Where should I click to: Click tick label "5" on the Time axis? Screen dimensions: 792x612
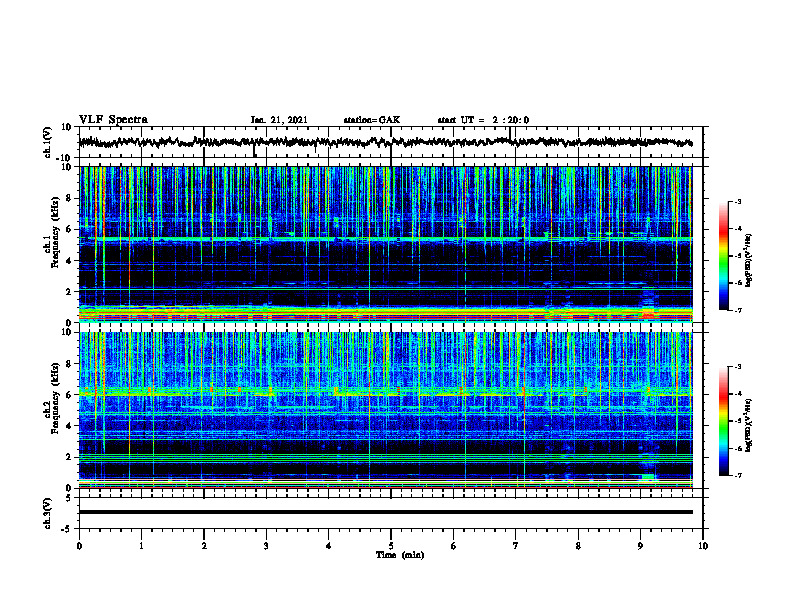pyautogui.click(x=391, y=546)
